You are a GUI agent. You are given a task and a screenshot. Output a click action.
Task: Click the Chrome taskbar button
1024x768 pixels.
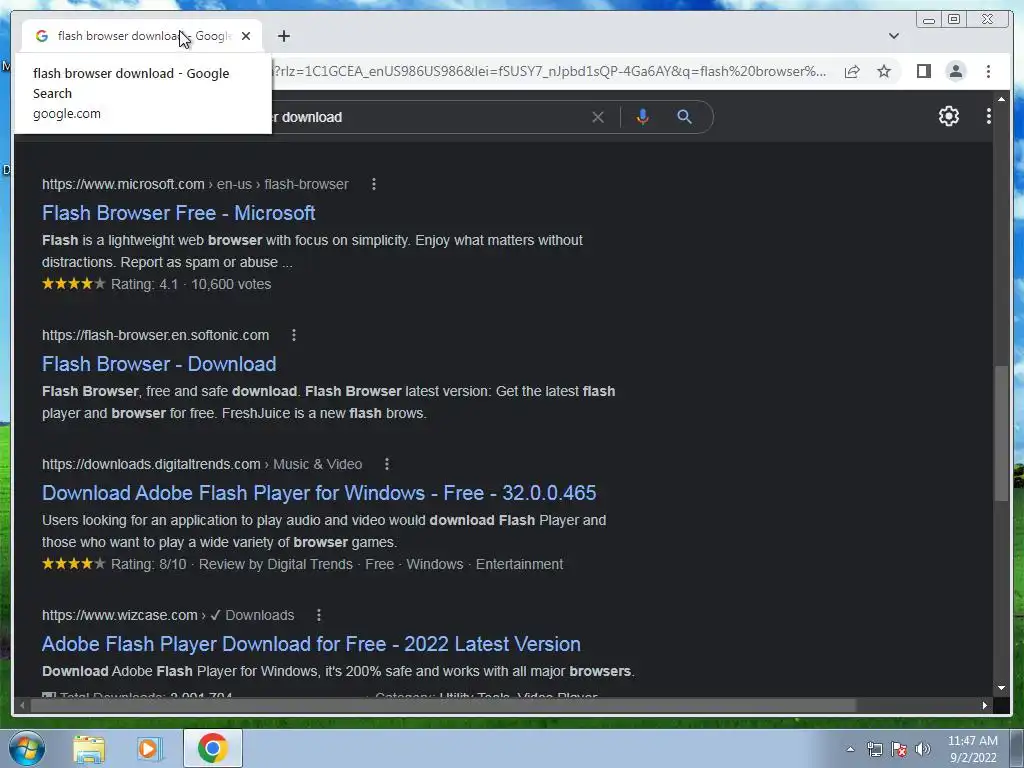tap(212, 748)
